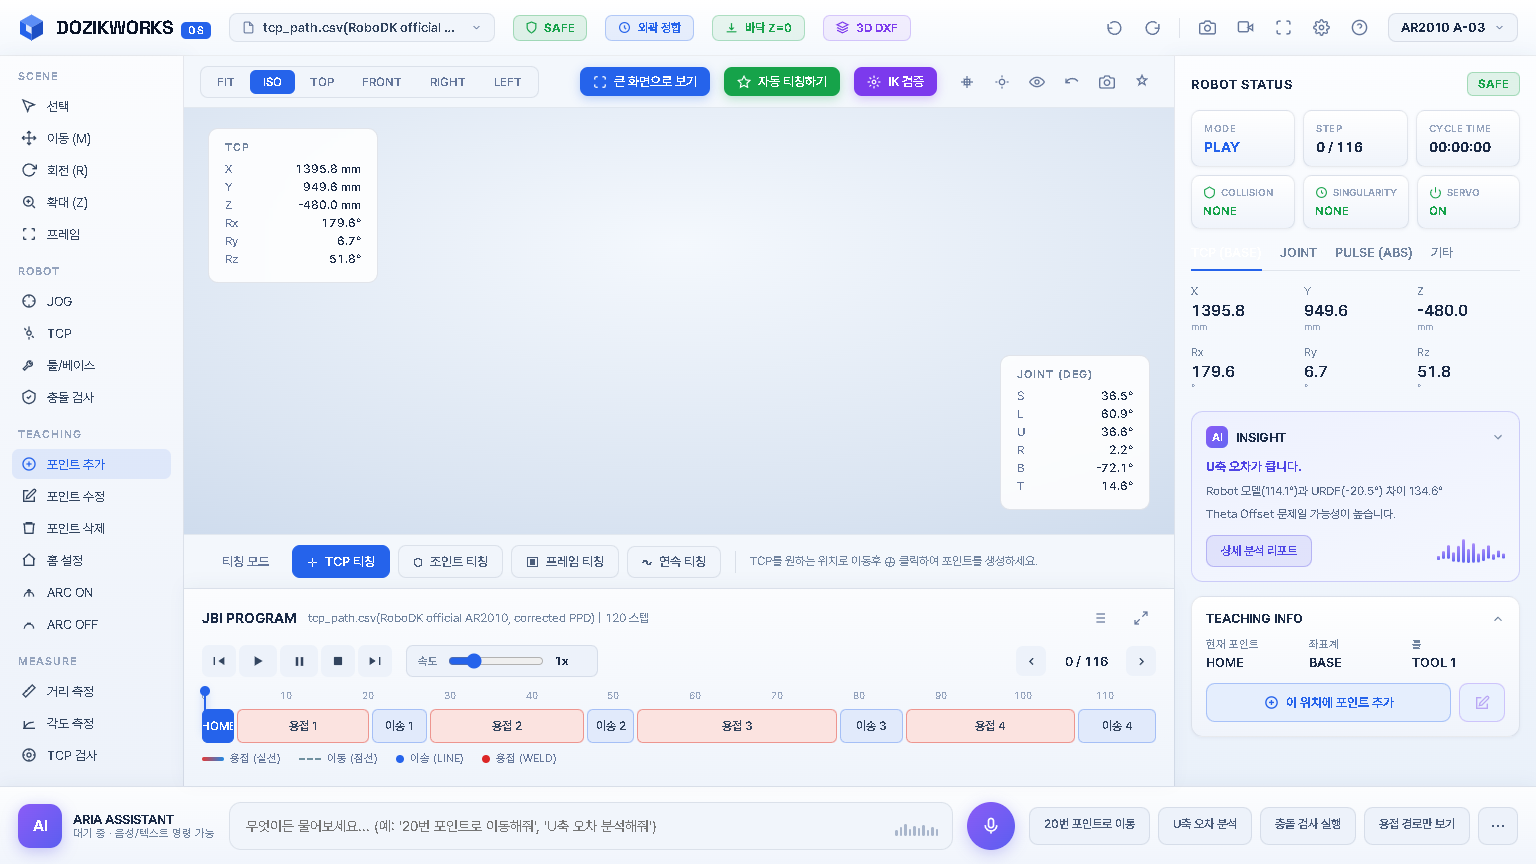Screen dimensions: 1536x864
Task: Switch to FIT view tab
Action: click(x=226, y=82)
